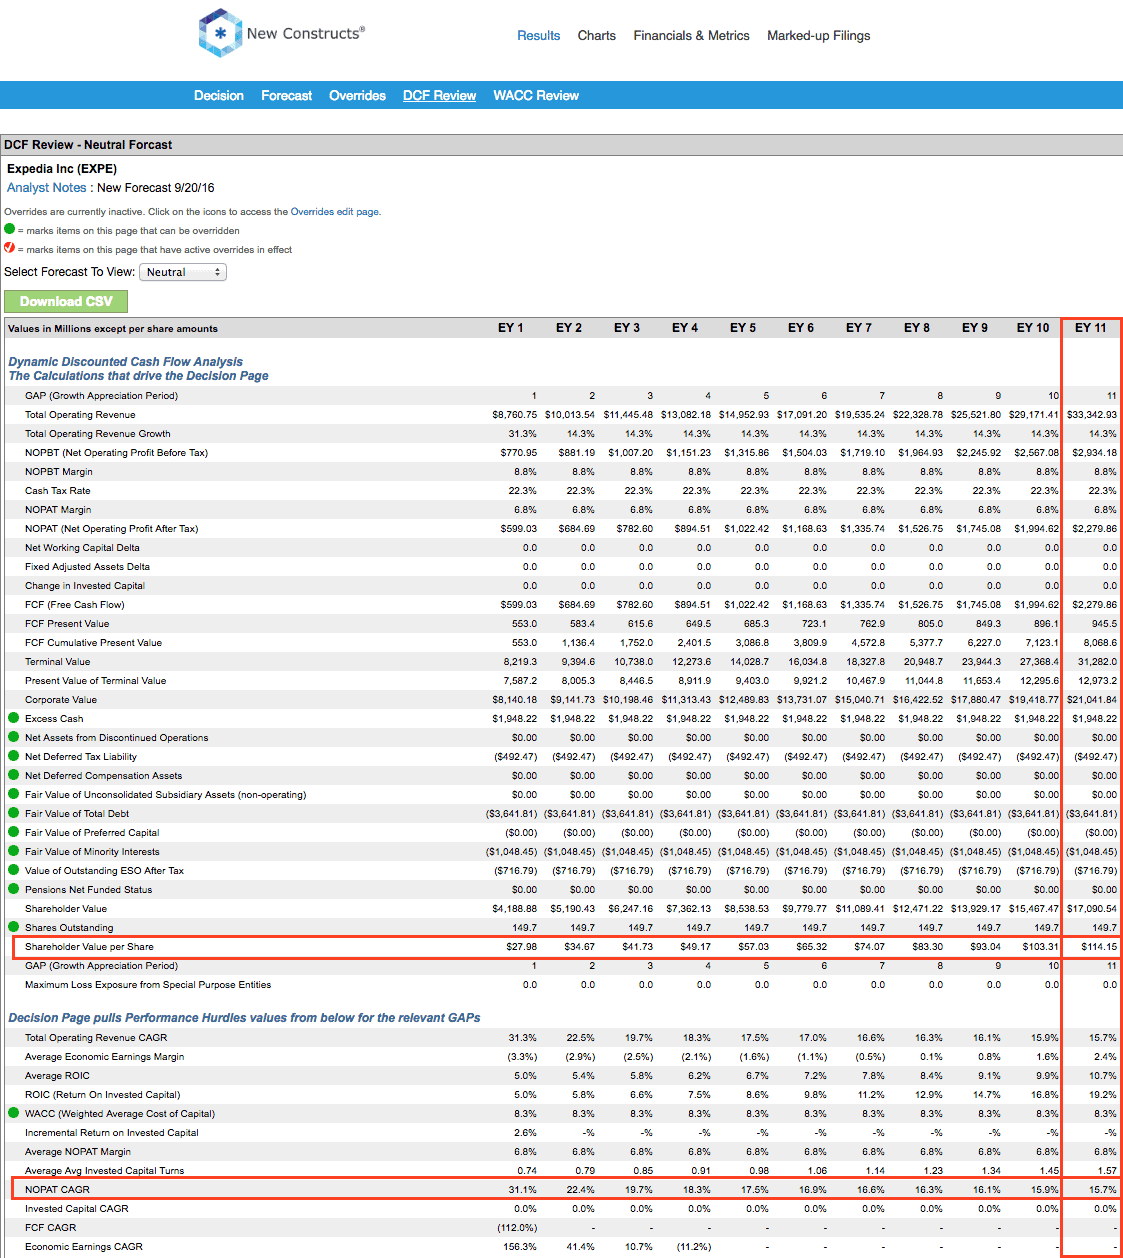
Task: Click the Expedia Inc (EXPE) company title
Action: coord(62,169)
